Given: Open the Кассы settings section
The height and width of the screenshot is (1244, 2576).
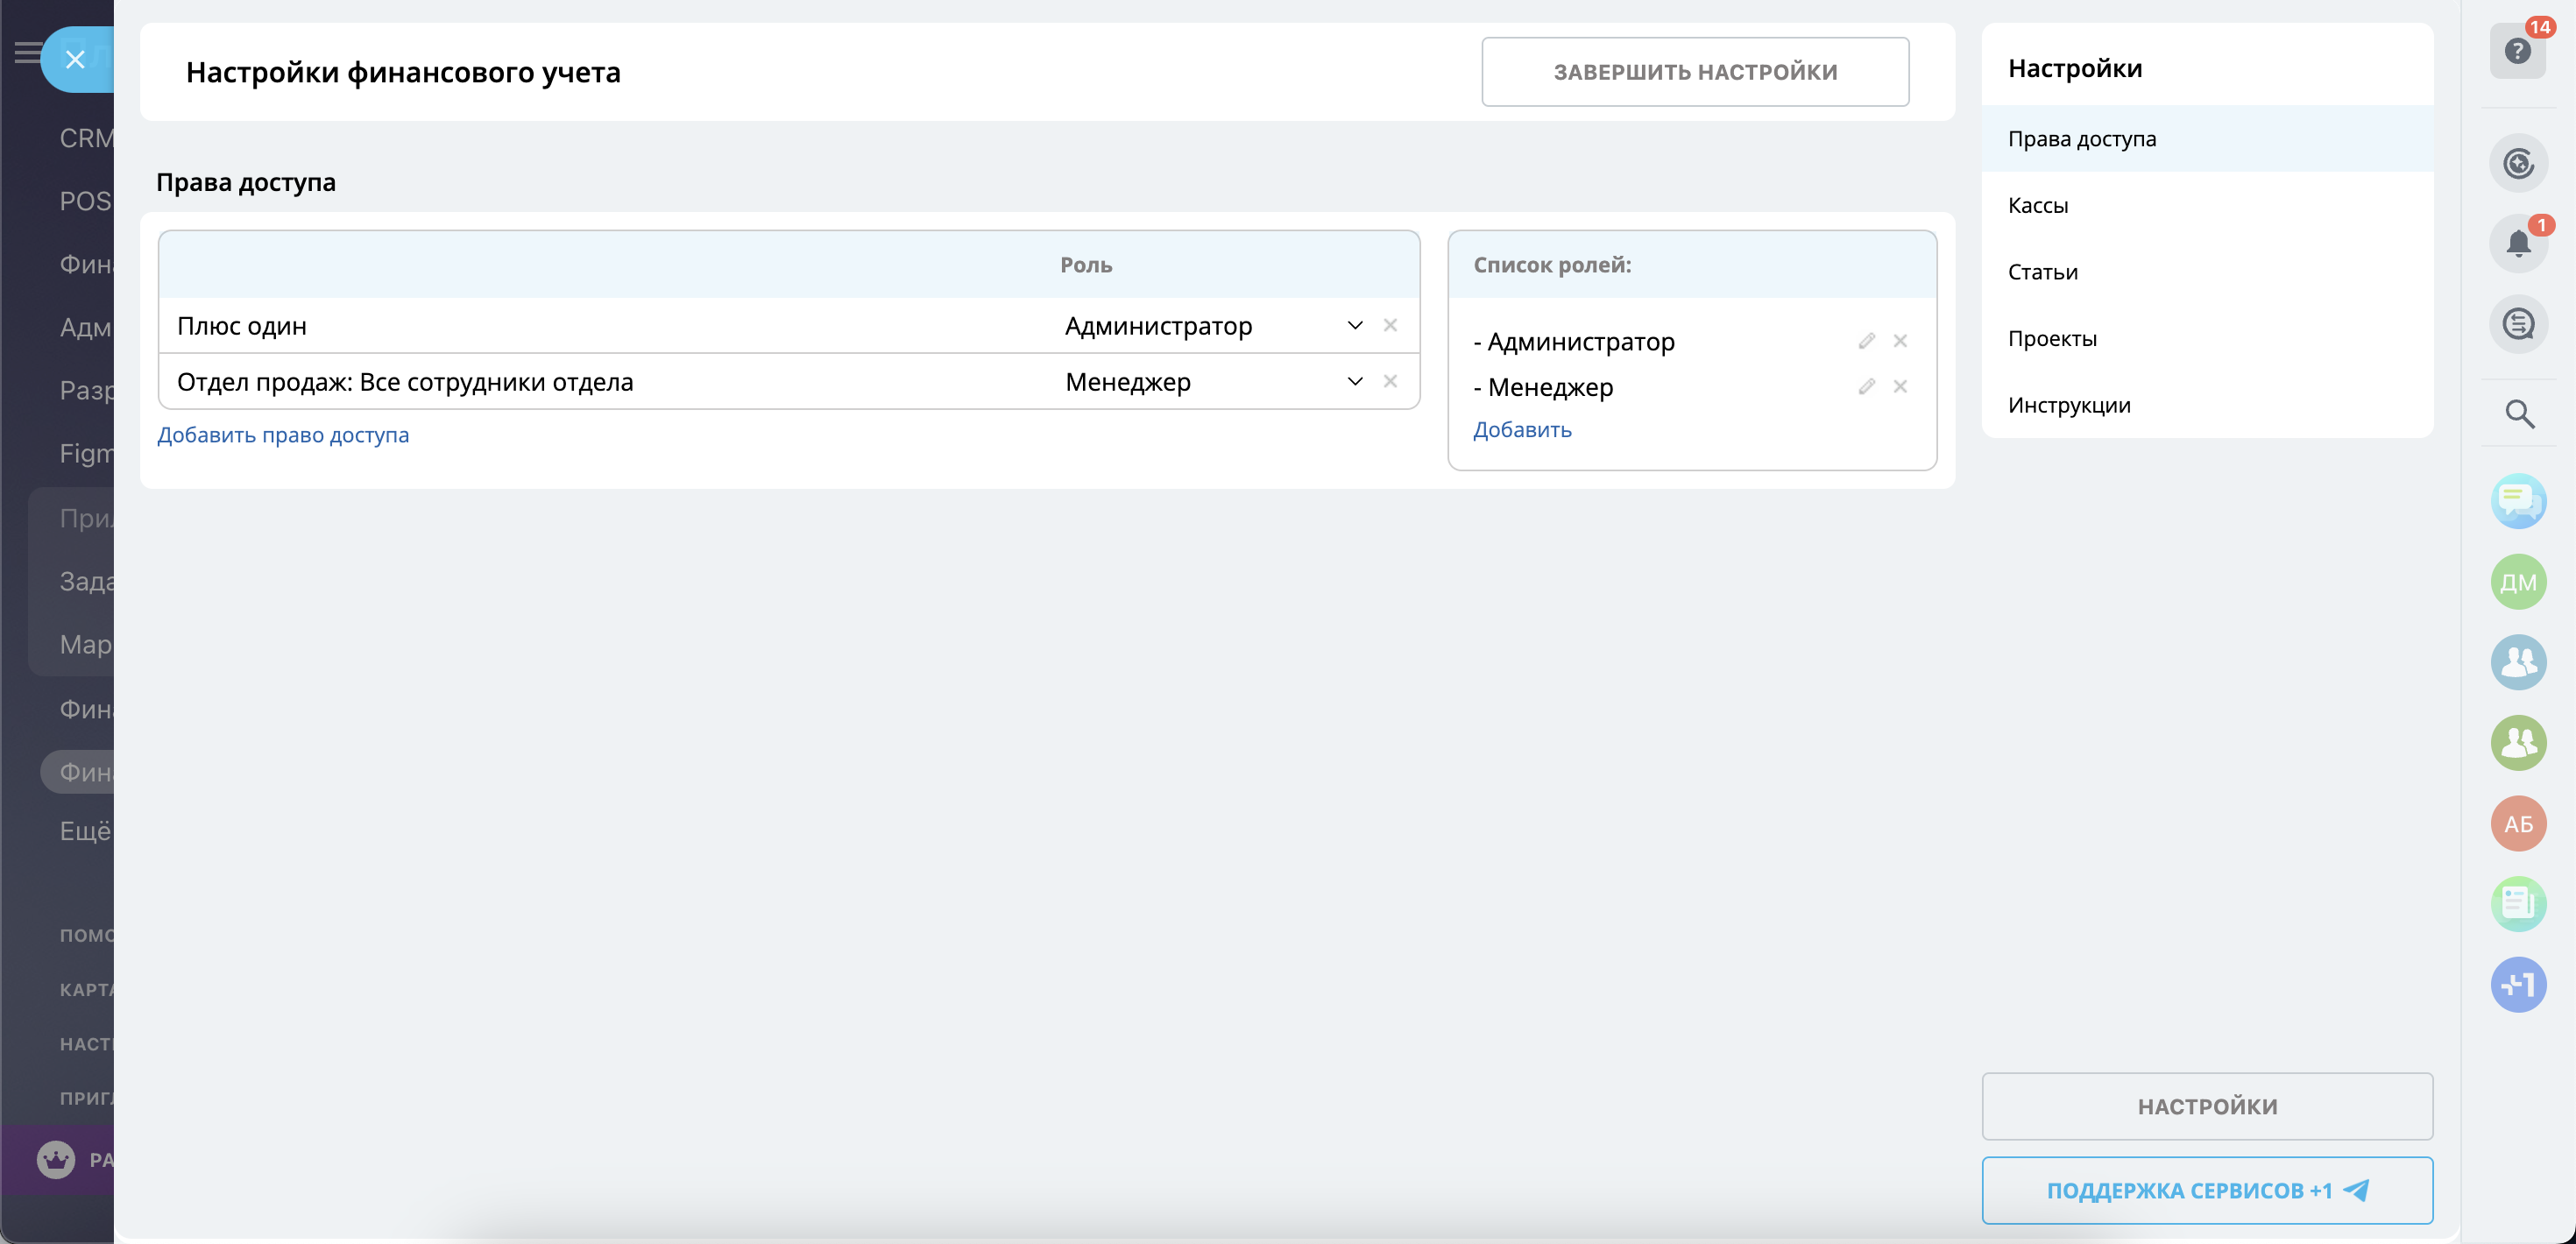Looking at the screenshot, I should 2038,205.
